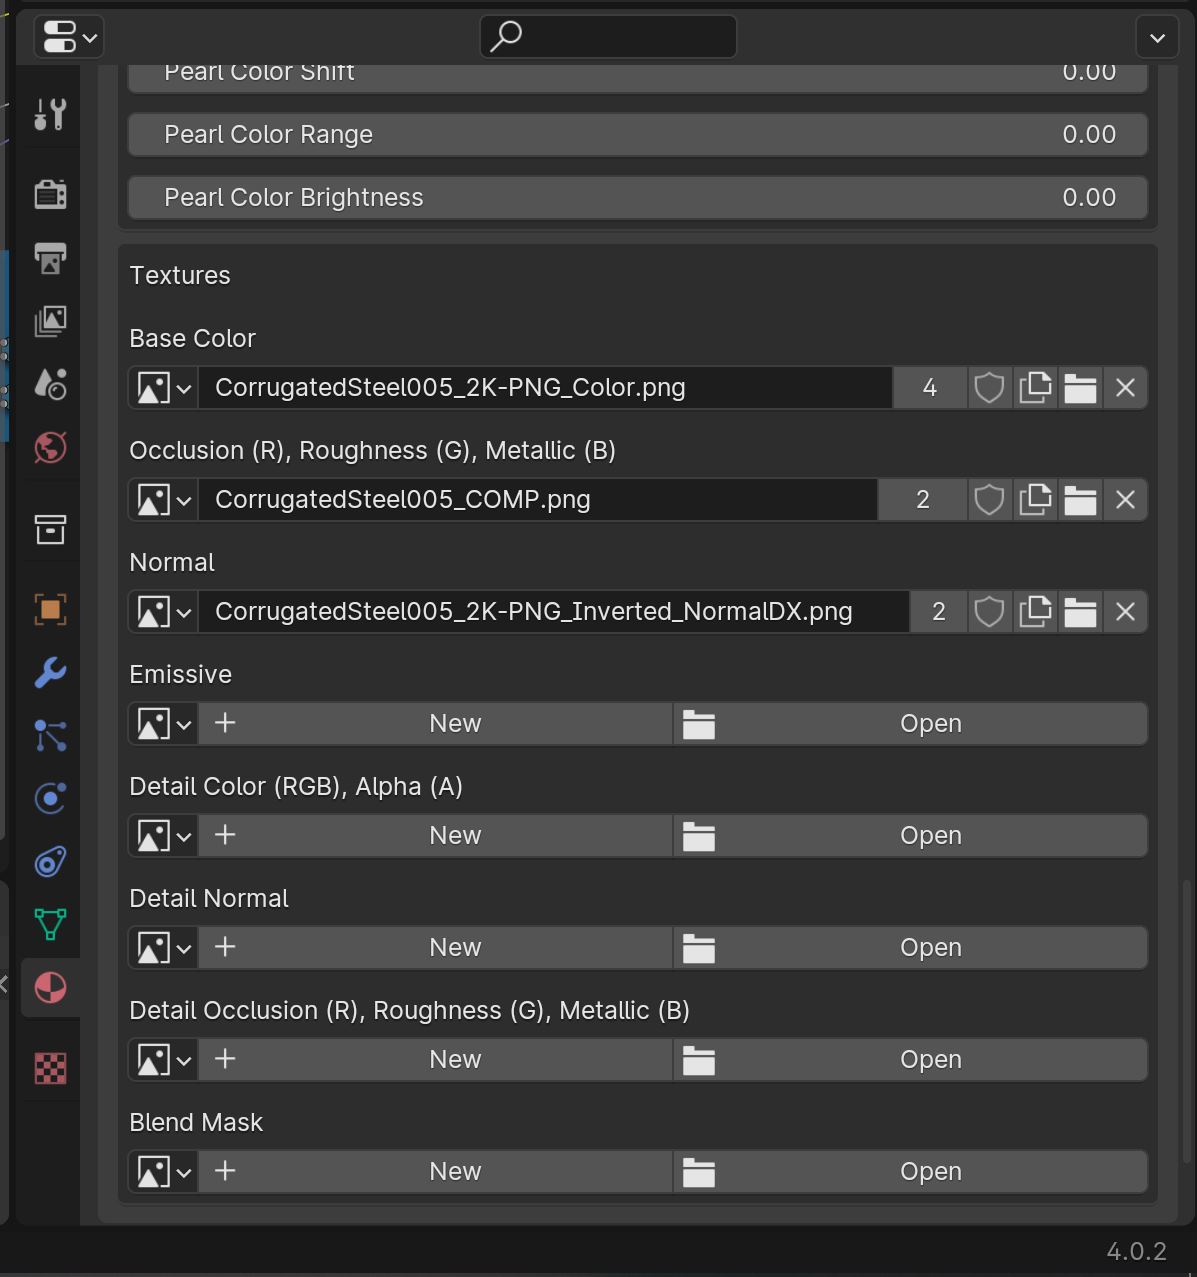Open the Base Color image browse dropdown
1197x1277 pixels.
click(x=162, y=388)
